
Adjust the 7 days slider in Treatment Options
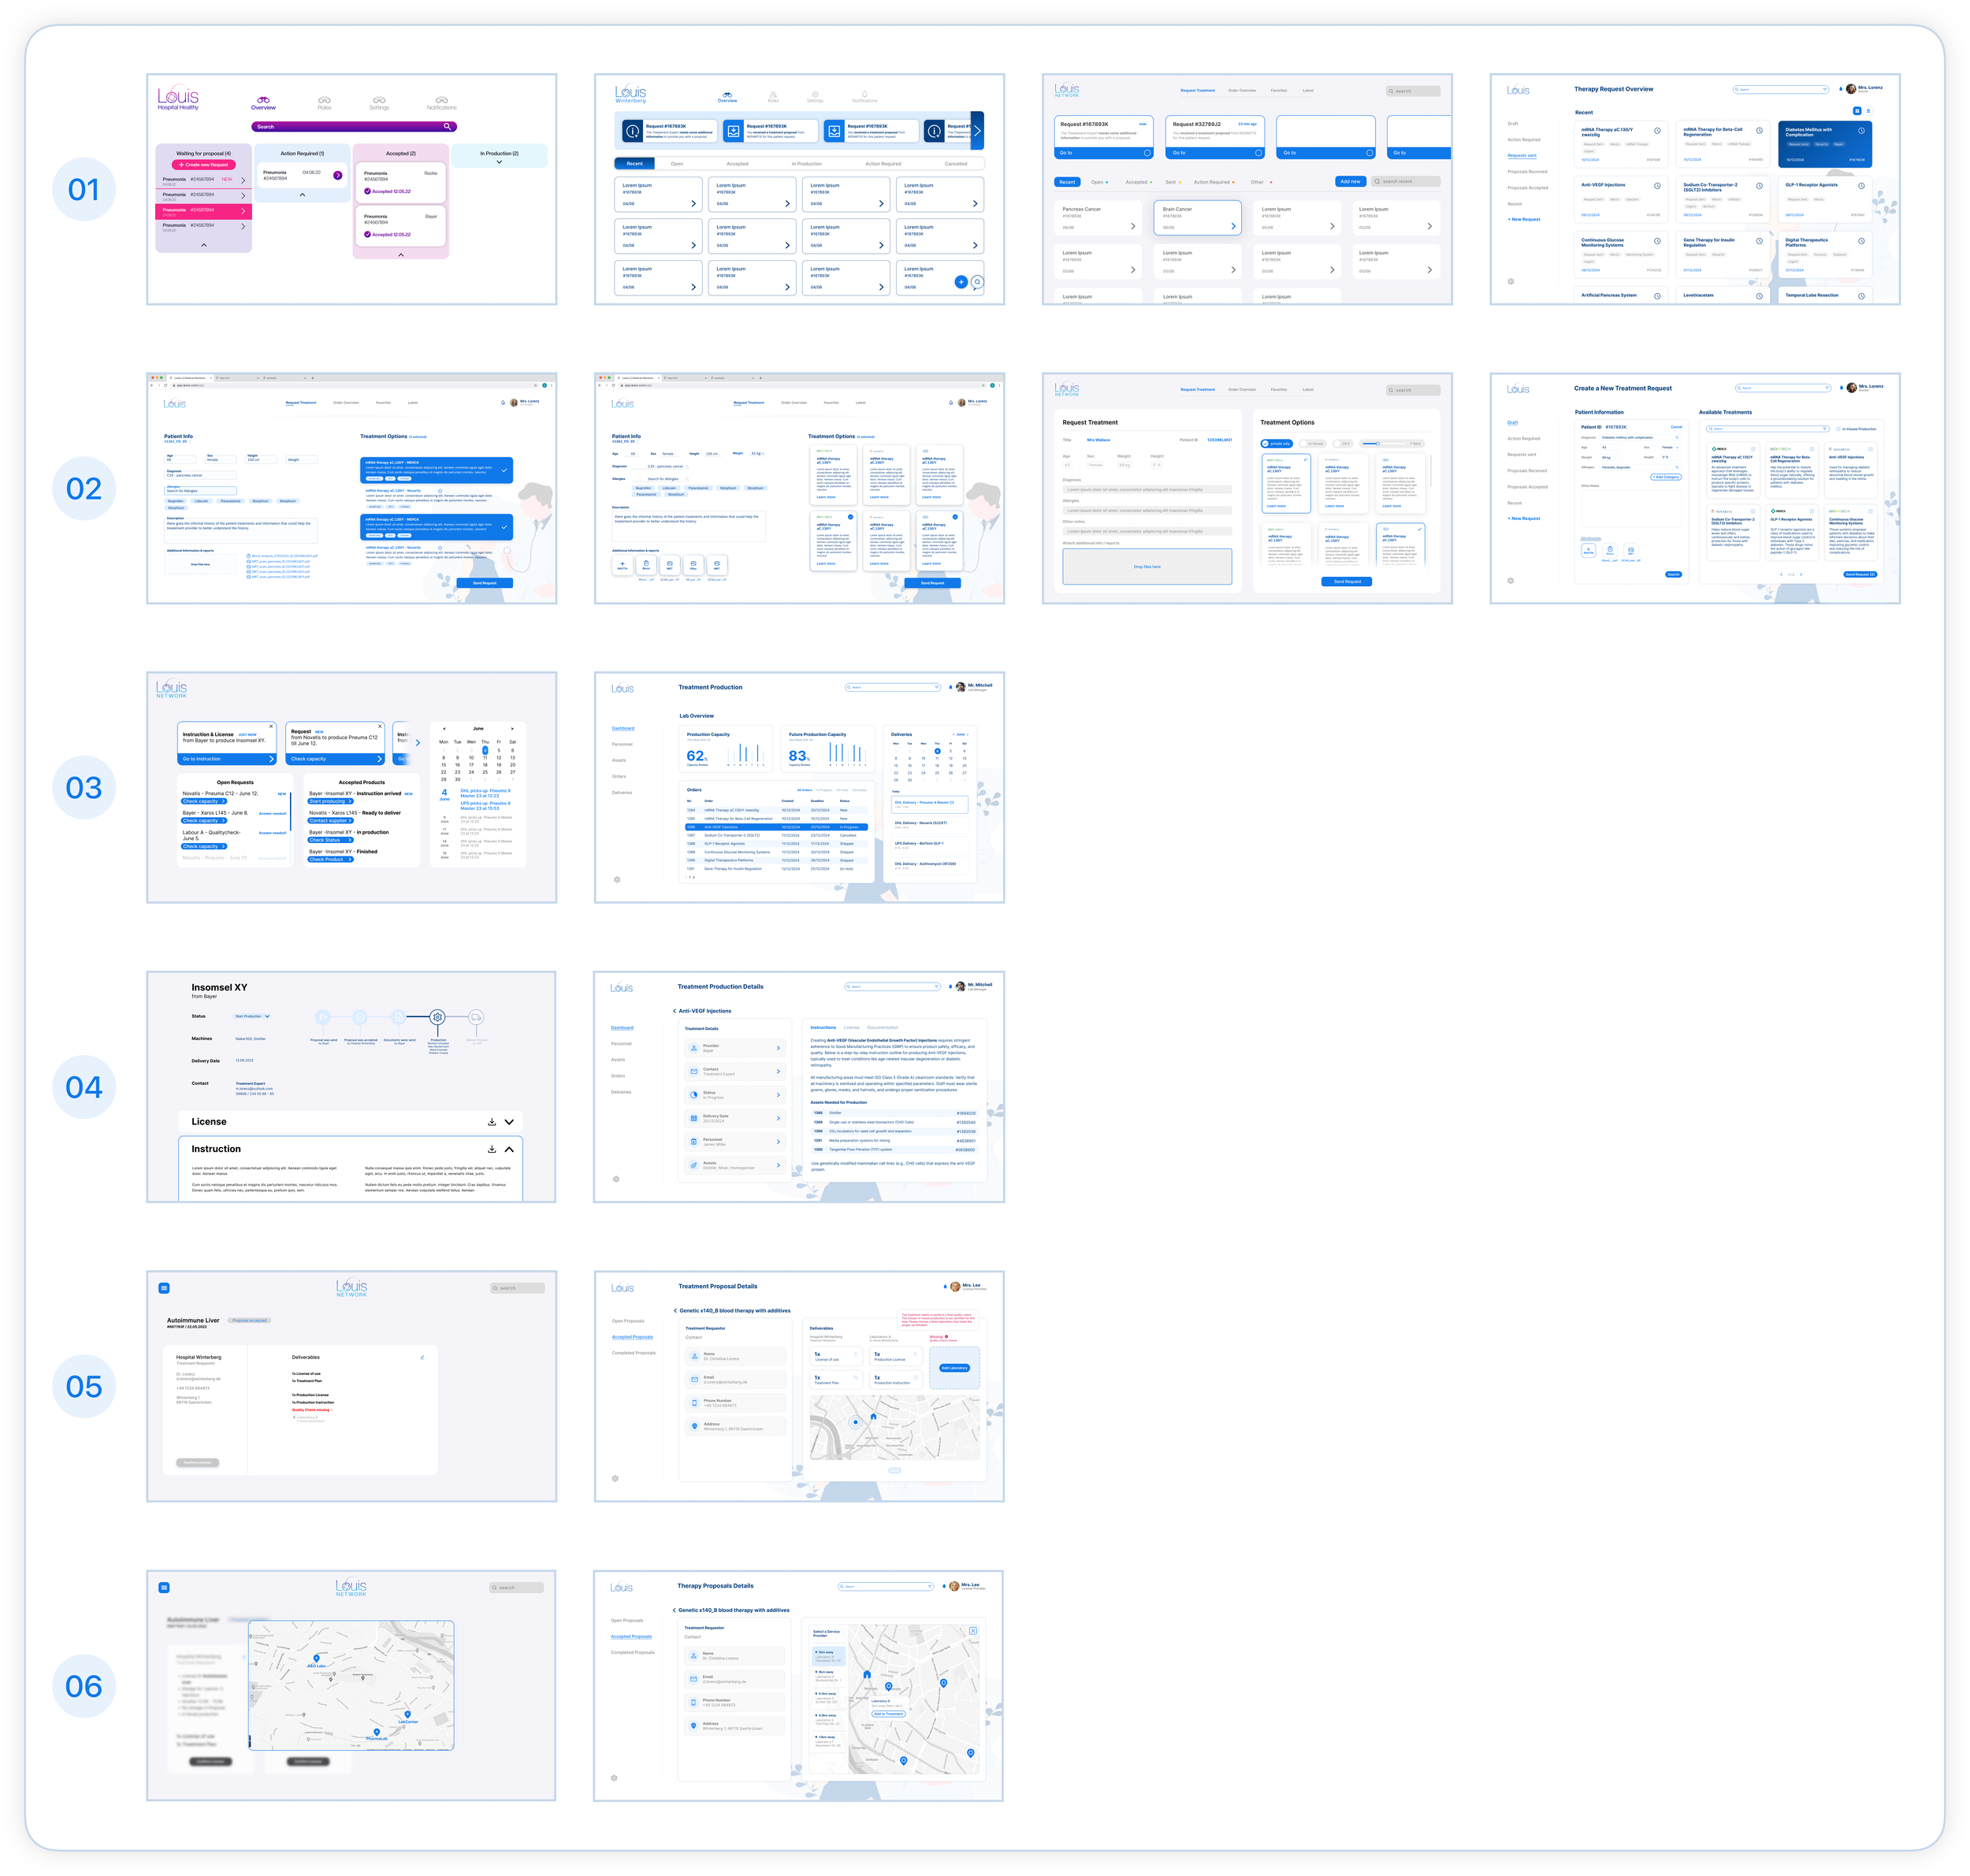(x=1378, y=443)
